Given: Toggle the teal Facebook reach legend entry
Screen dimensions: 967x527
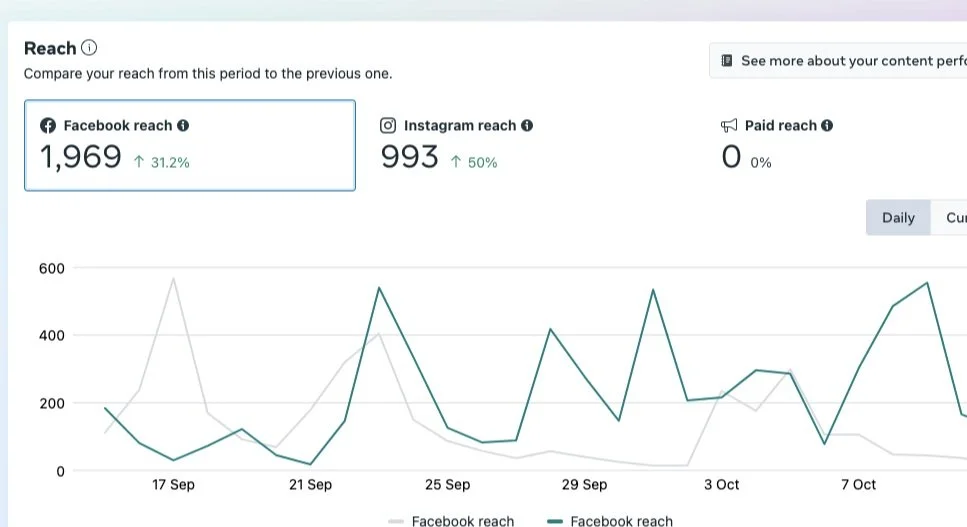Looking at the screenshot, I should coord(610,521).
